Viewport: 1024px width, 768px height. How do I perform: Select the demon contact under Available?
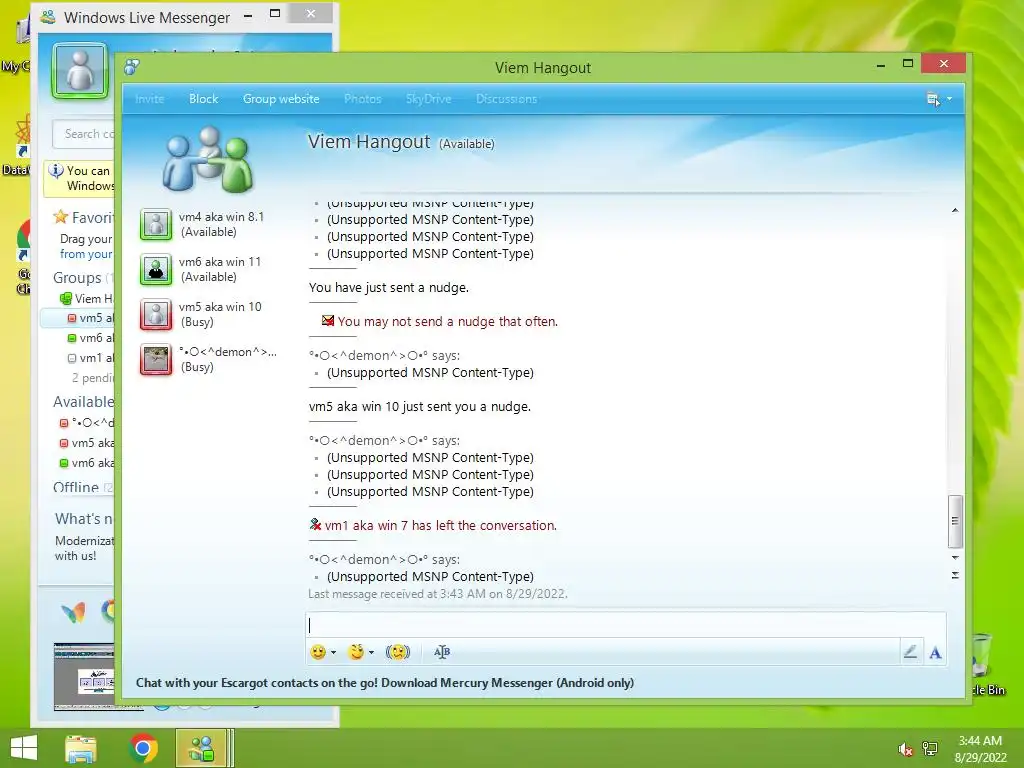pos(87,423)
